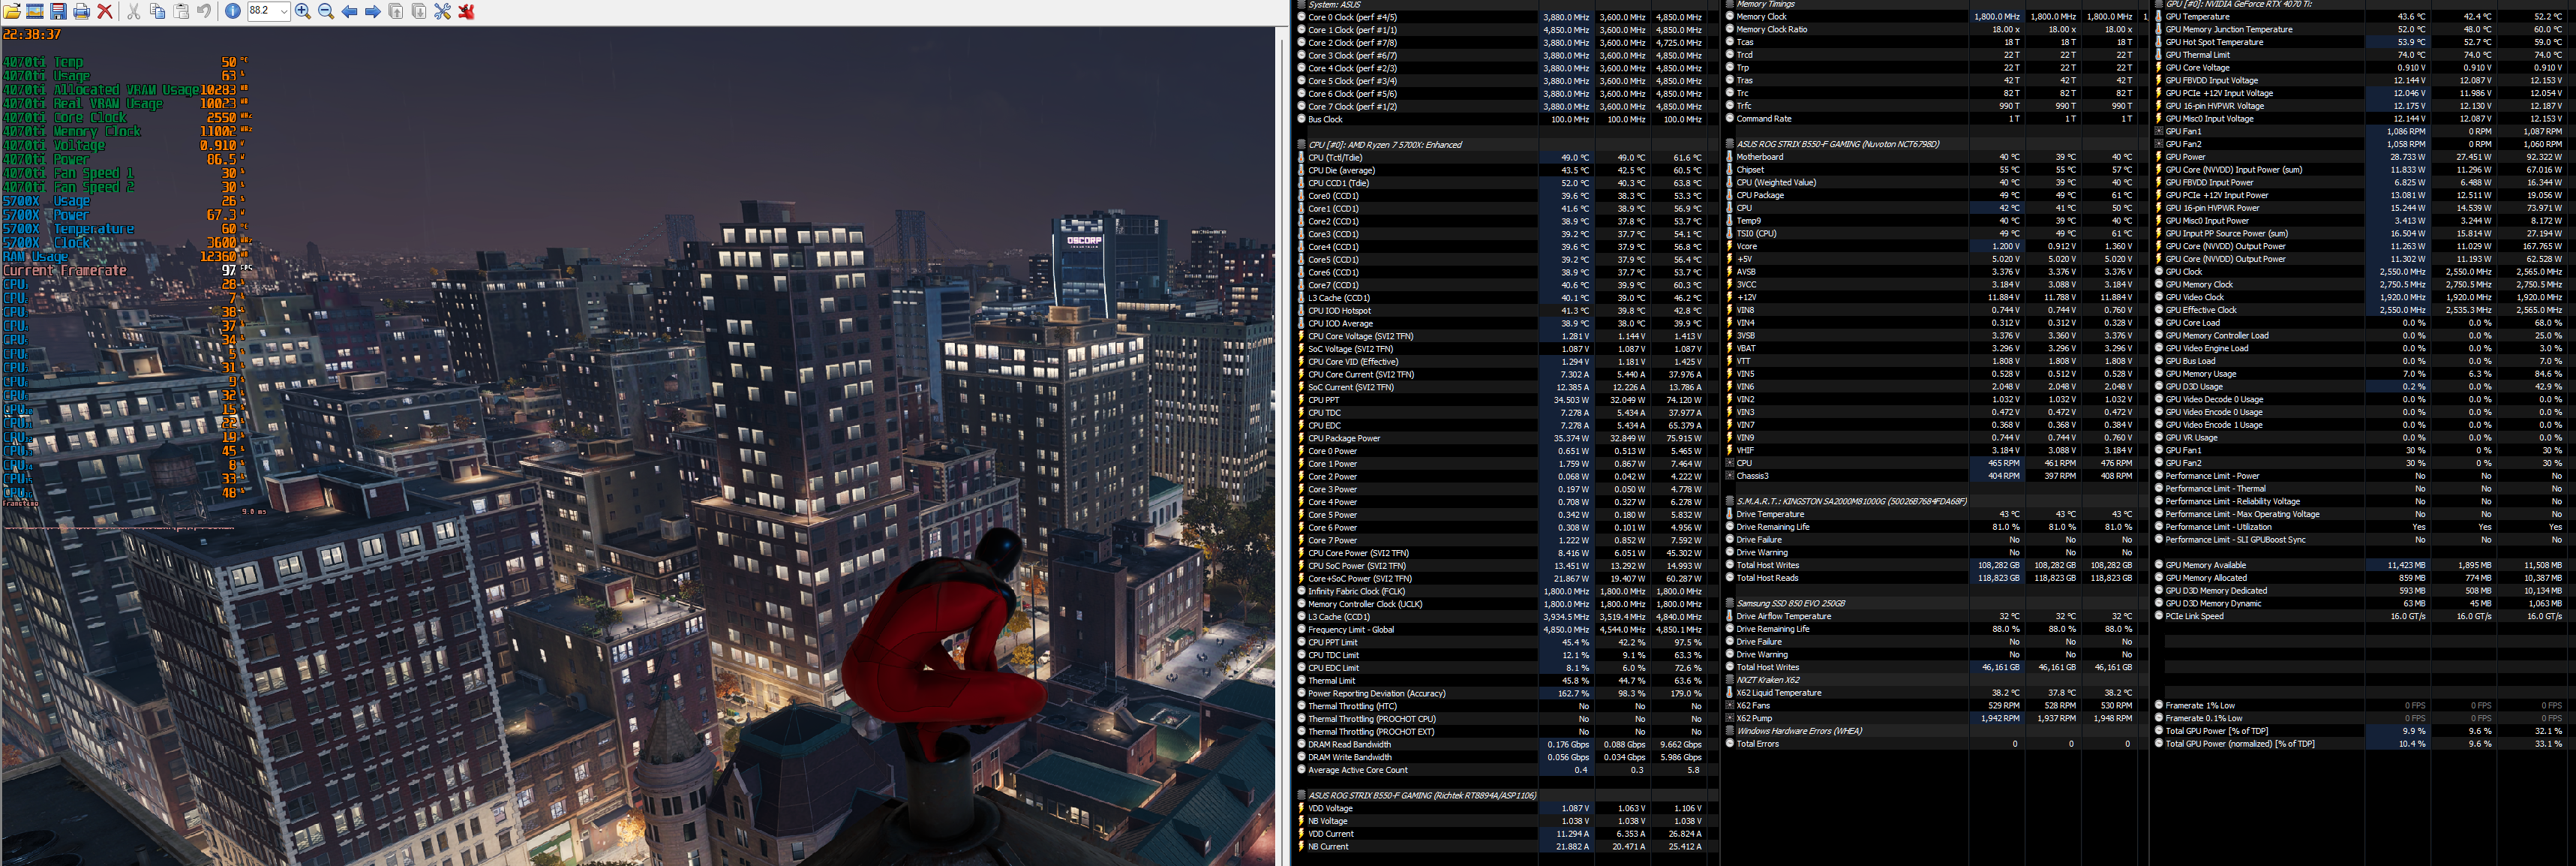Go to previous image with left arrow
The image size is (2576, 866).
(x=349, y=11)
